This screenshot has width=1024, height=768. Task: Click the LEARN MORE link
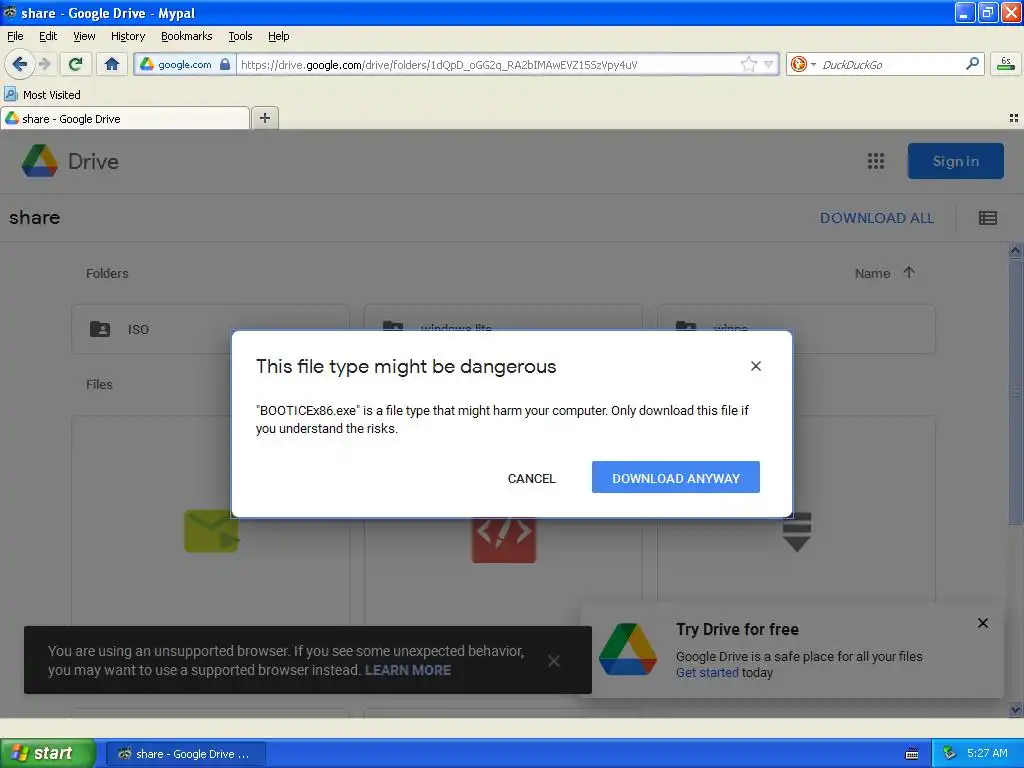[408, 670]
